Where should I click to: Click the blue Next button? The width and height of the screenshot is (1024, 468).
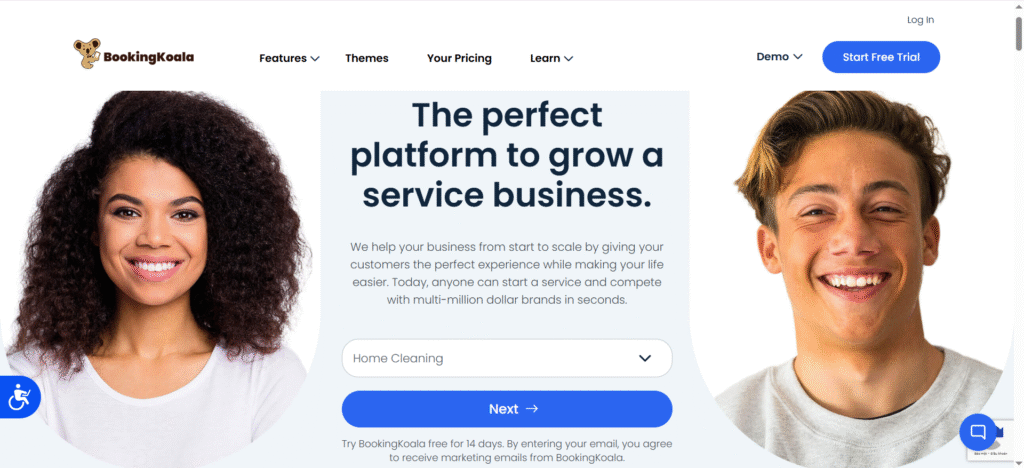507,409
